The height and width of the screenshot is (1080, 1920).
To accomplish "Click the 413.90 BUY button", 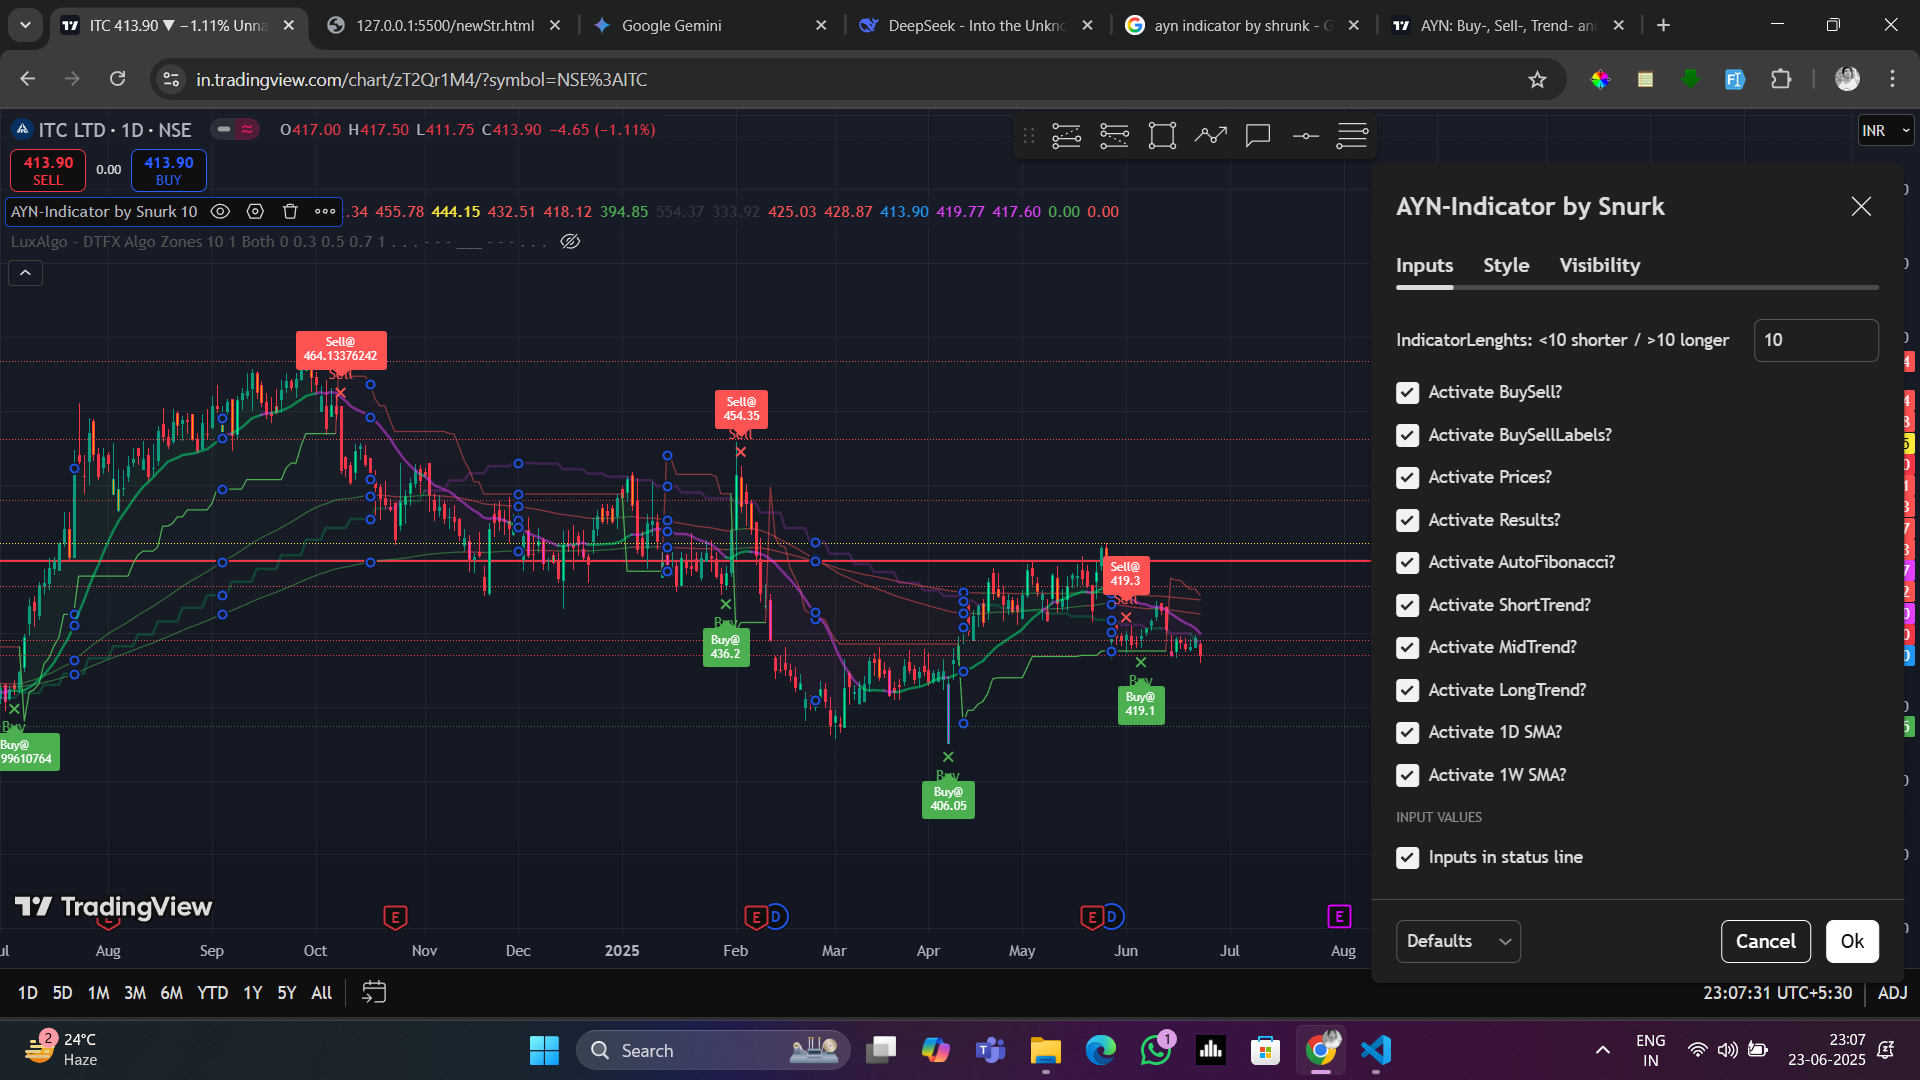I will pos(169,170).
